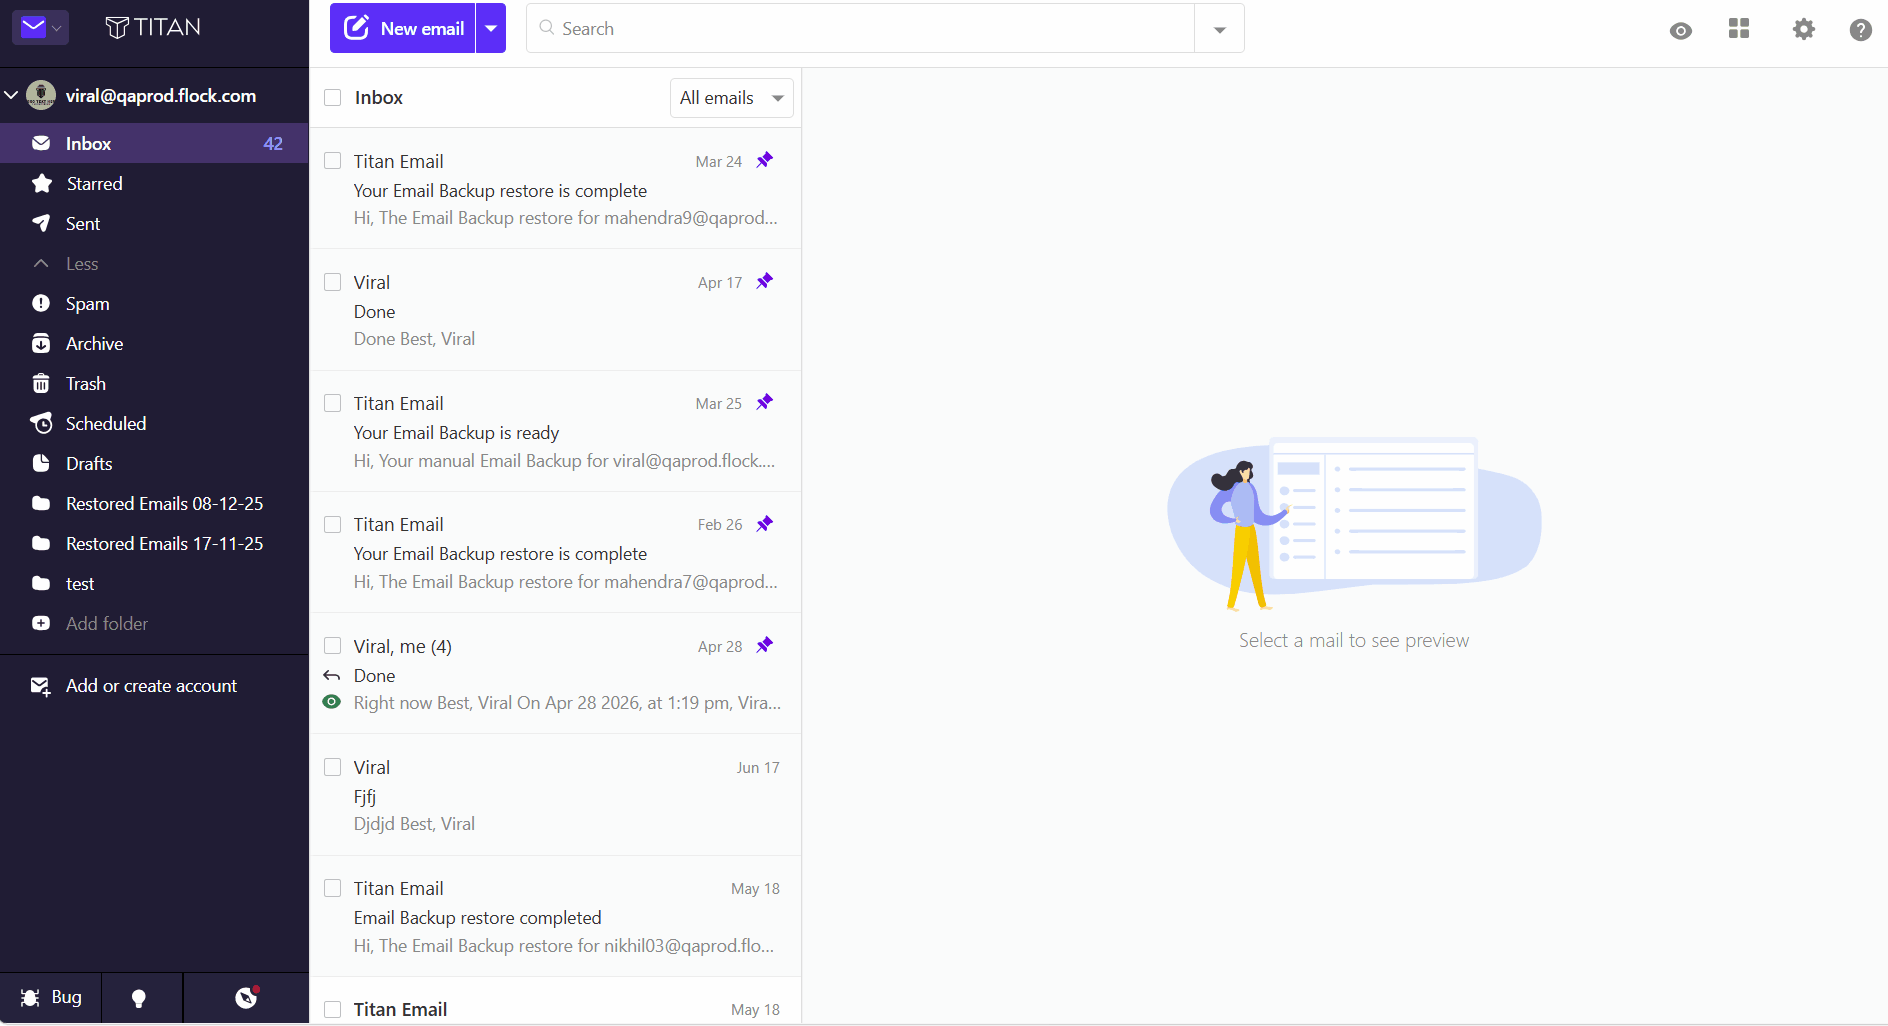
Task: Check the Jun 17 Viral email checkbox
Action: point(333,767)
